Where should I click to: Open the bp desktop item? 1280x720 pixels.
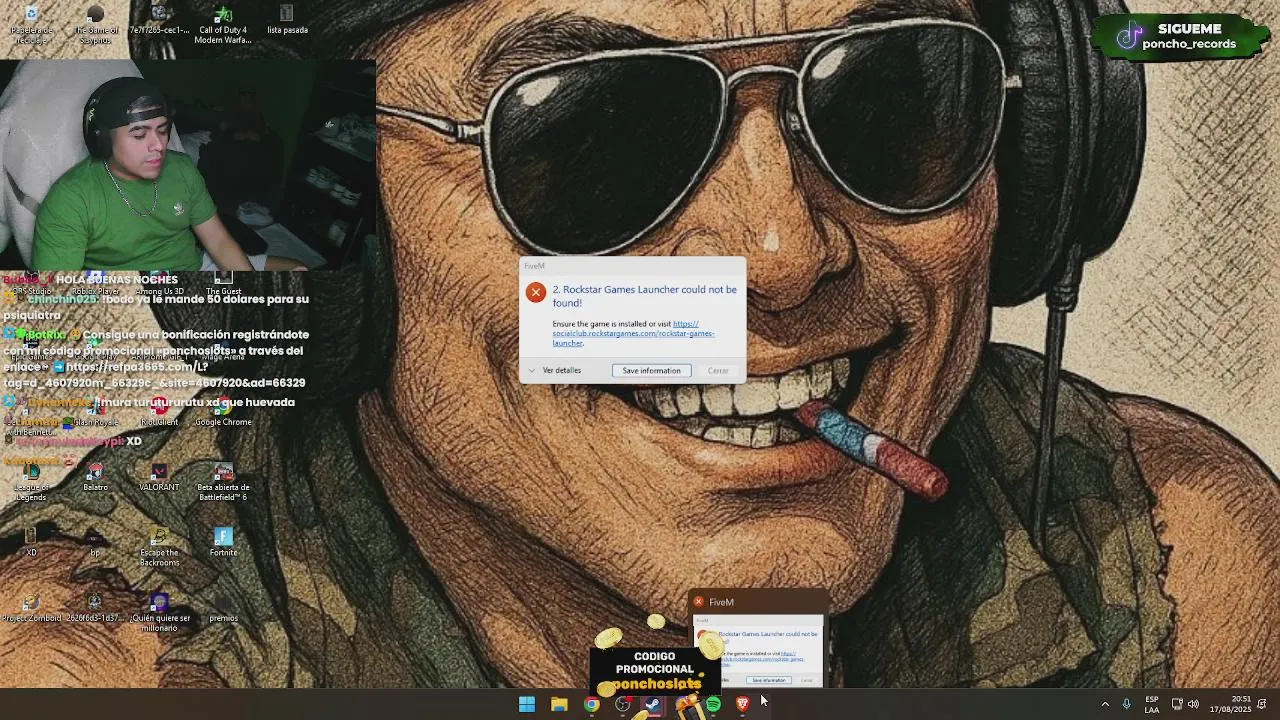click(95, 543)
